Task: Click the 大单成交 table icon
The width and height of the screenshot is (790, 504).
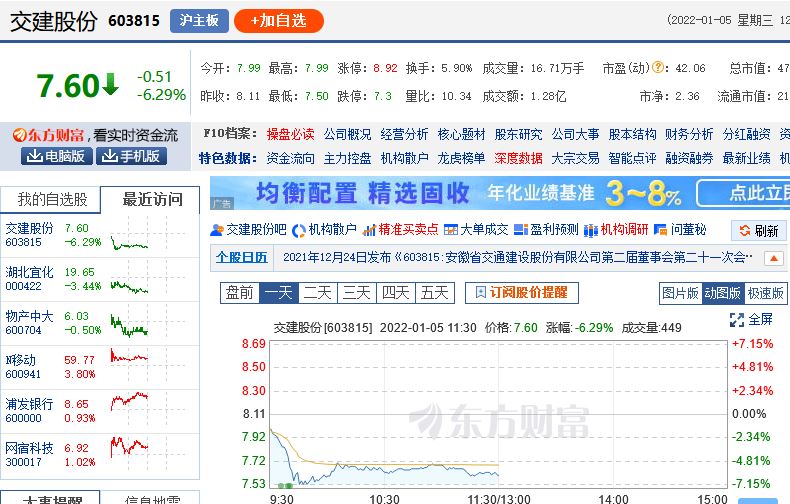Action: pyautogui.click(x=450, y=230)
